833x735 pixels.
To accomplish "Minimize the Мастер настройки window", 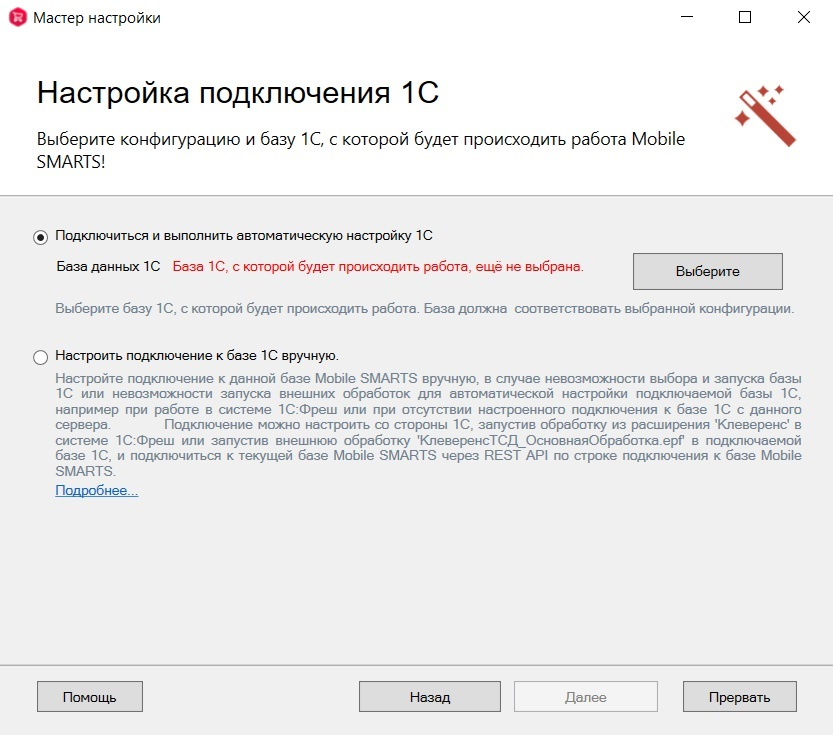I will pos(687,17).
